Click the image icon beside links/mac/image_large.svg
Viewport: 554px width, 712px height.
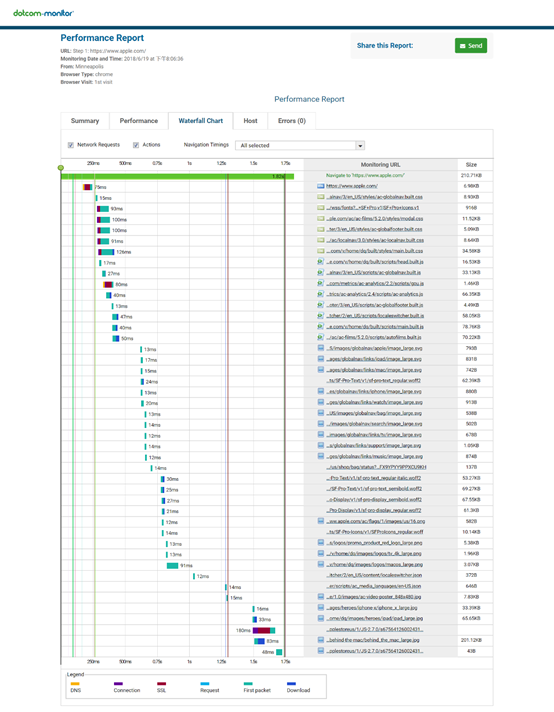tap(321, 370)
